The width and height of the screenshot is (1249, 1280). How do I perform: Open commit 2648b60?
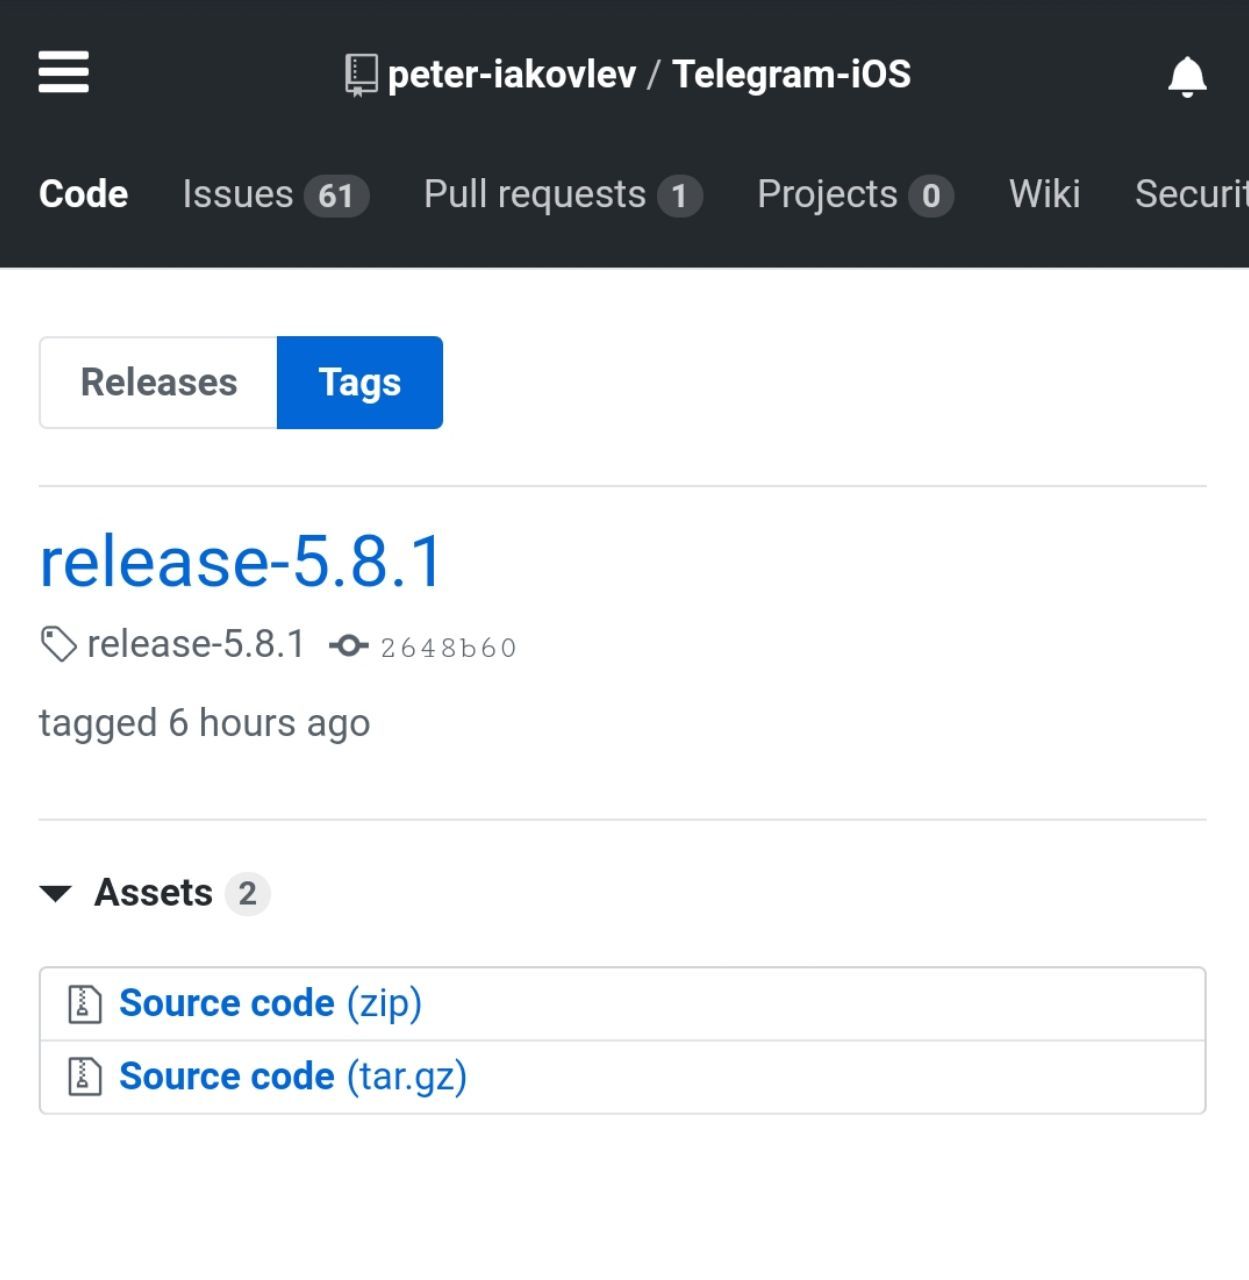(448, 648)
